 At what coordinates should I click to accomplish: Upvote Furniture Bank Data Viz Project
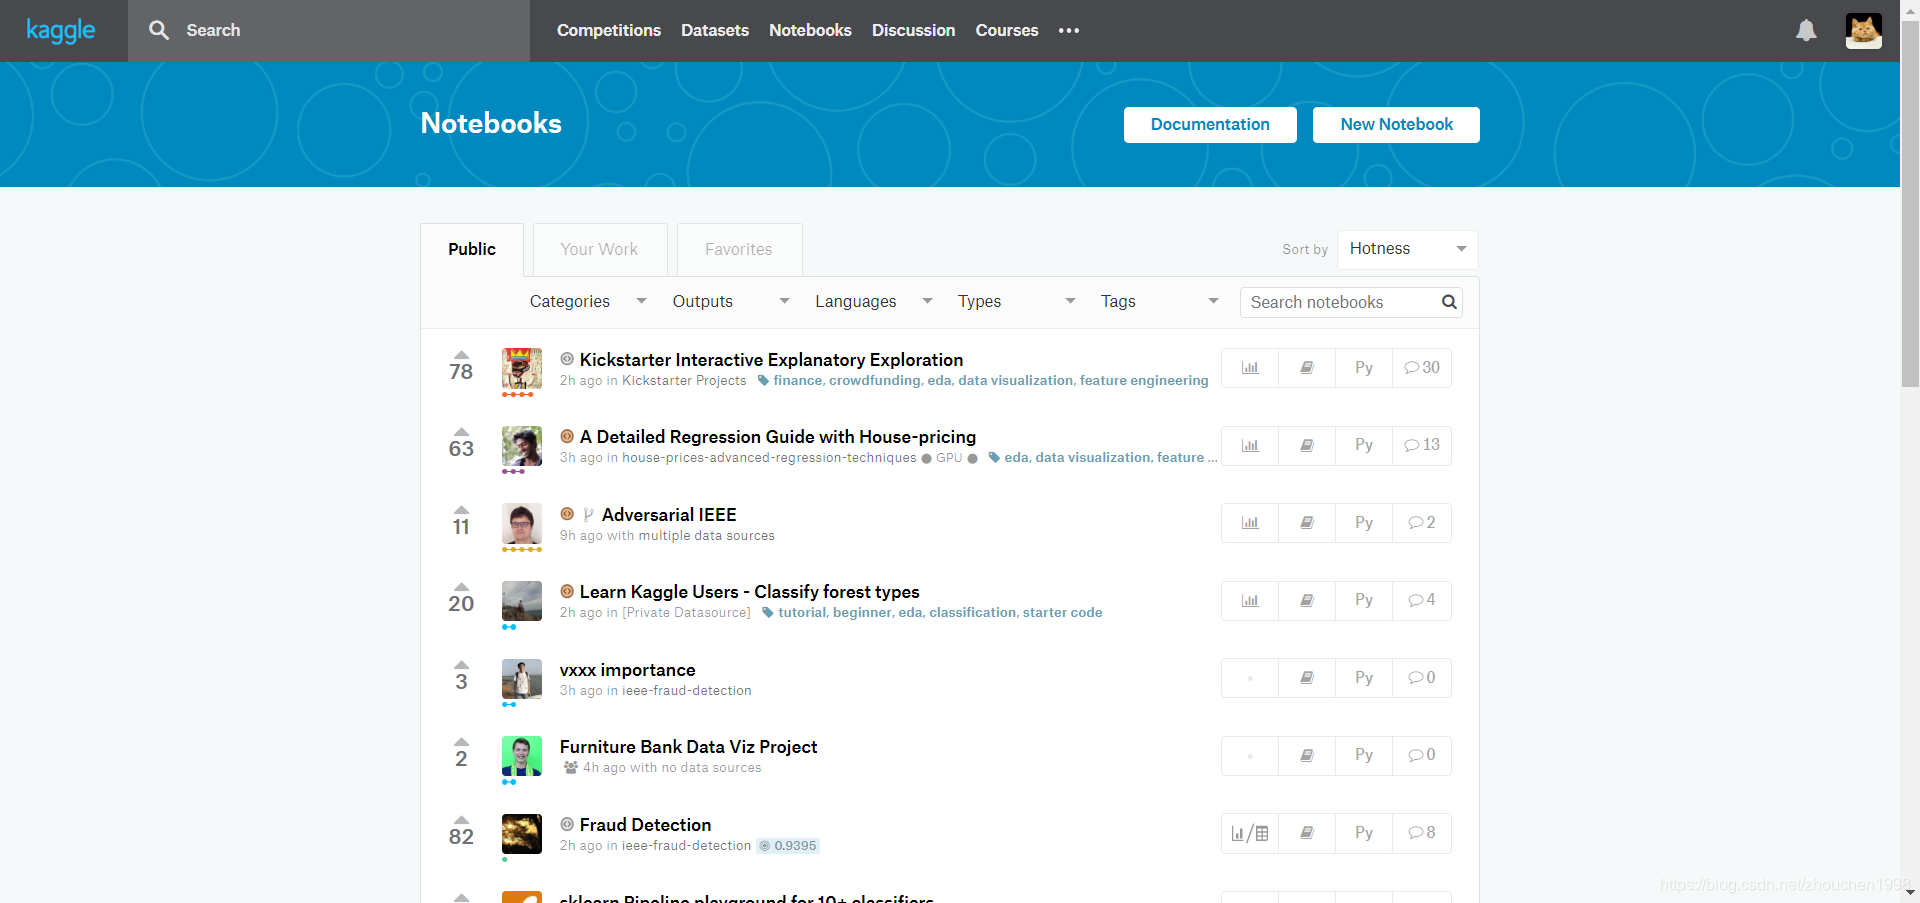[461, 742]
